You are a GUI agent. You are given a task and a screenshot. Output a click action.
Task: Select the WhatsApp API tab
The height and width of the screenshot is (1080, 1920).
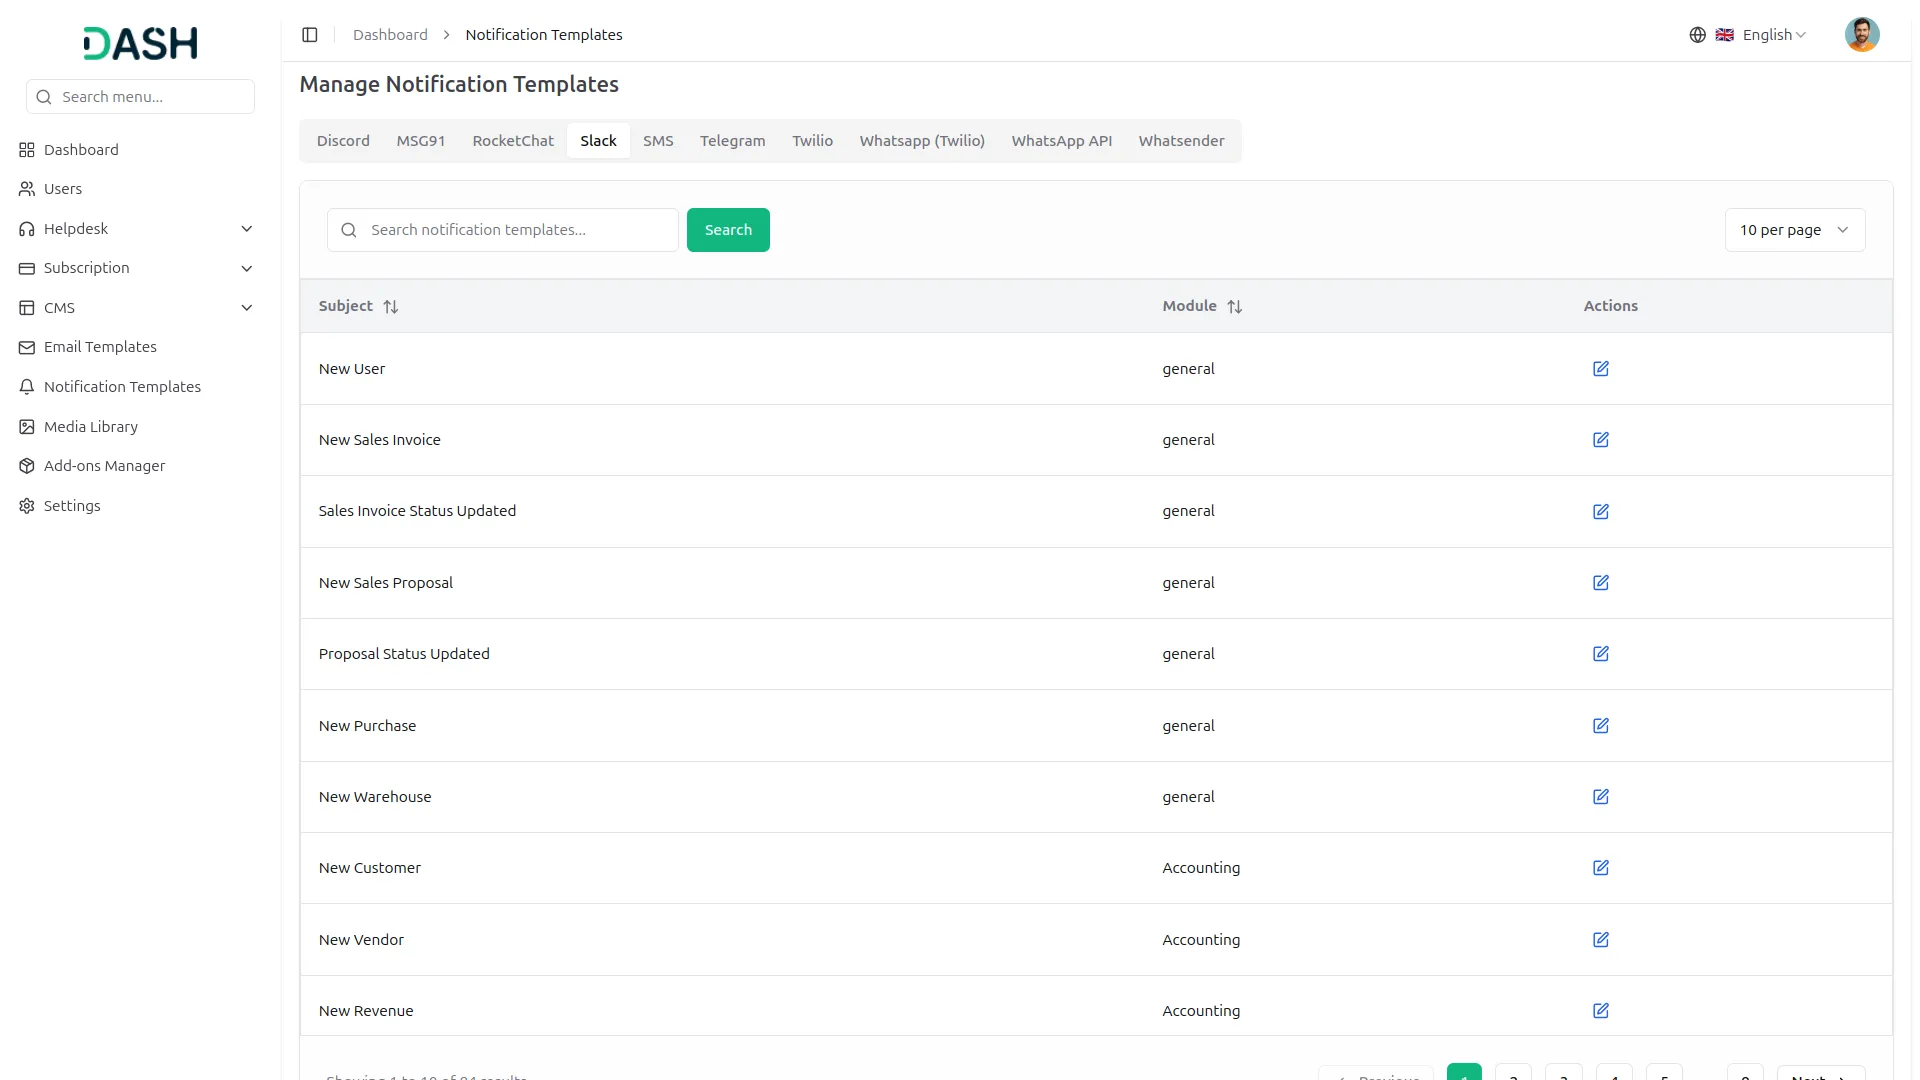pyautogui.click(x=1061, y=141)
